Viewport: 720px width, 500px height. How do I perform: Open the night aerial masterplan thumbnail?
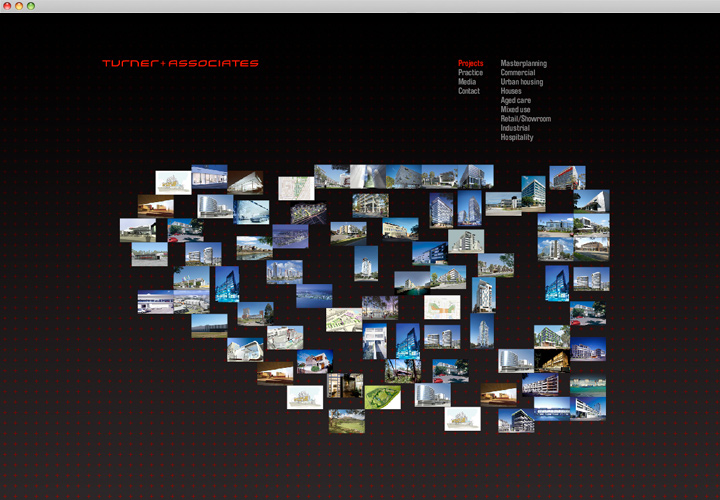(309, 214)
